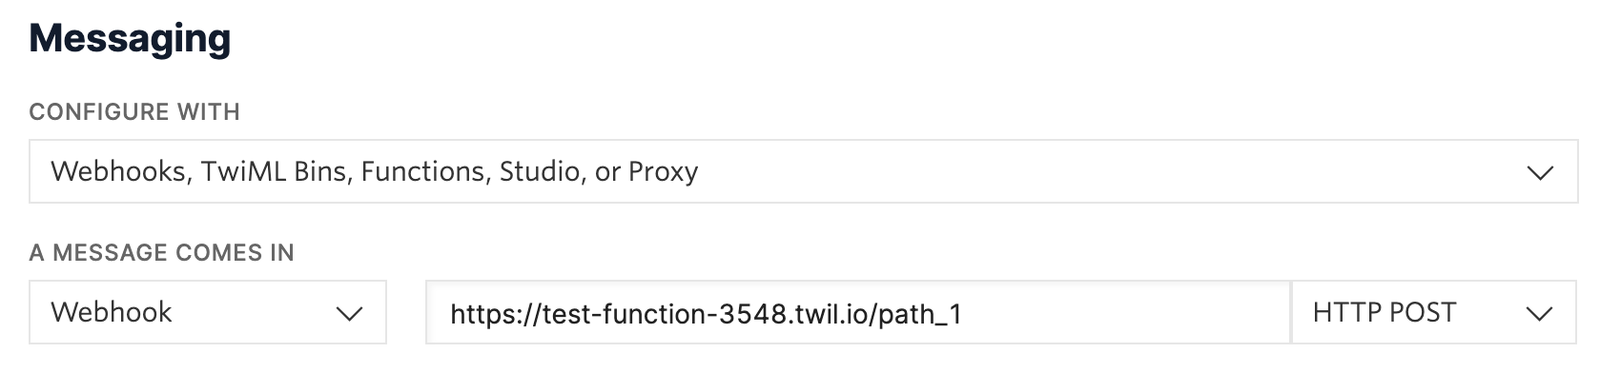Screen dimensions: 1600x373
Task: Click the 'HTTP POST' text in method selector
Action: (x=1384, y=312)
